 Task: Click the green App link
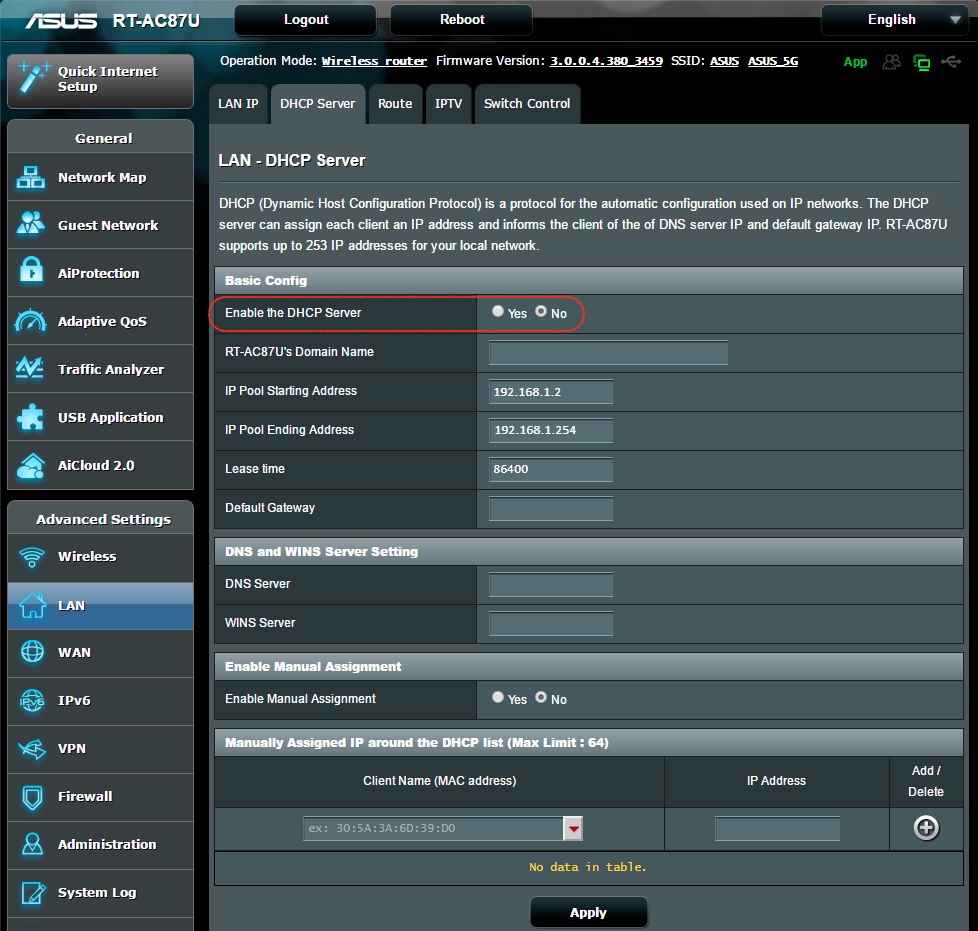(855, 62)
